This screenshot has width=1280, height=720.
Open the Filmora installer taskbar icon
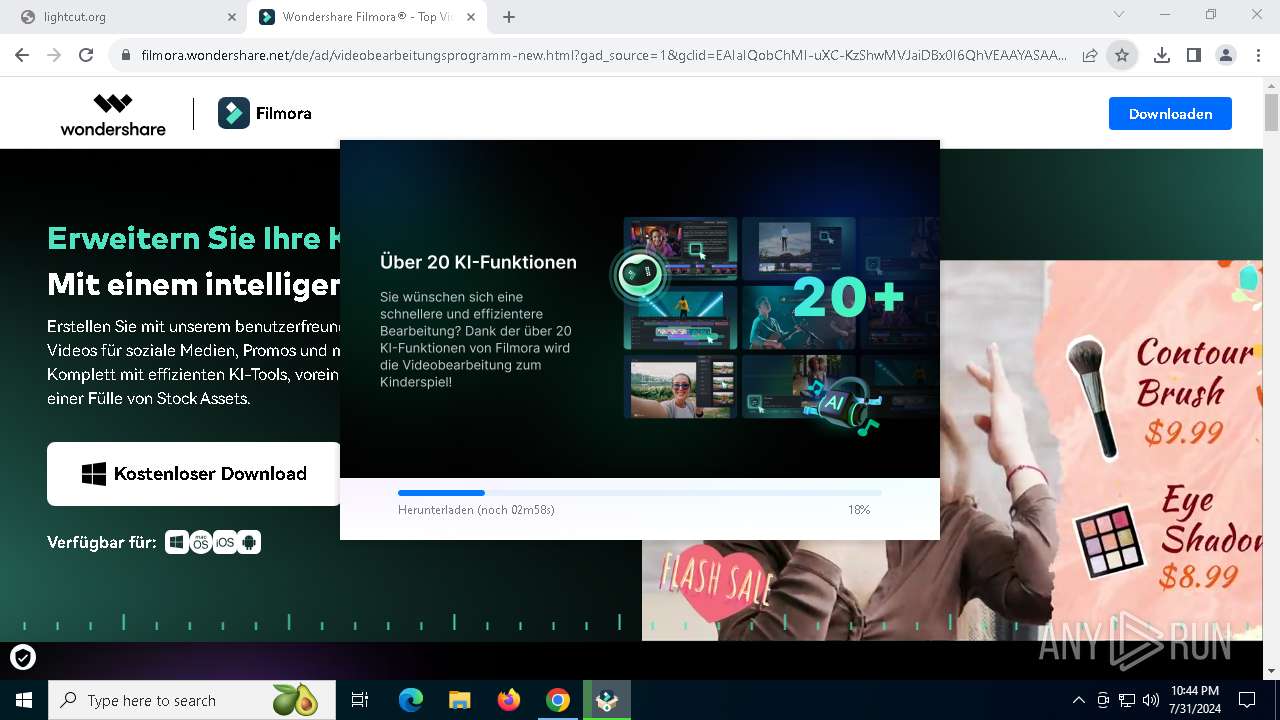[607, 700]
